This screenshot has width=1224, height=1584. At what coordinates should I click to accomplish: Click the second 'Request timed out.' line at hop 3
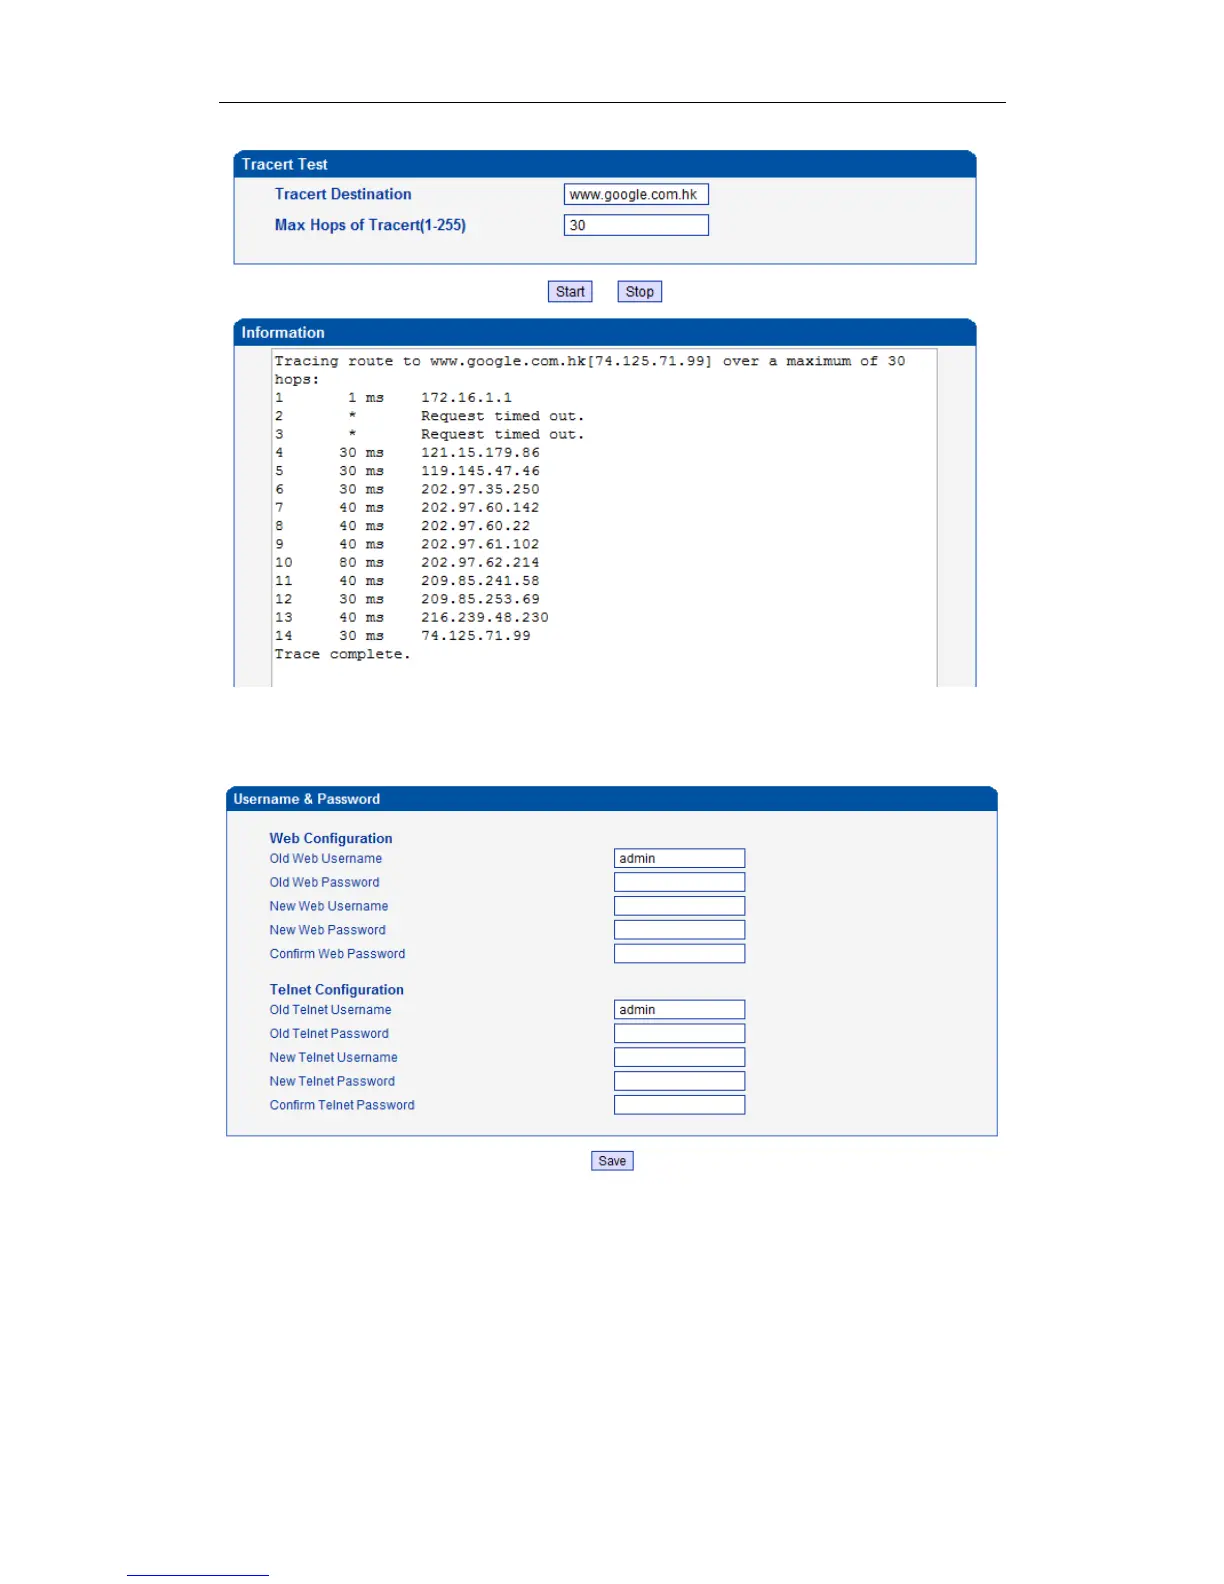click(x=502, y=435)
